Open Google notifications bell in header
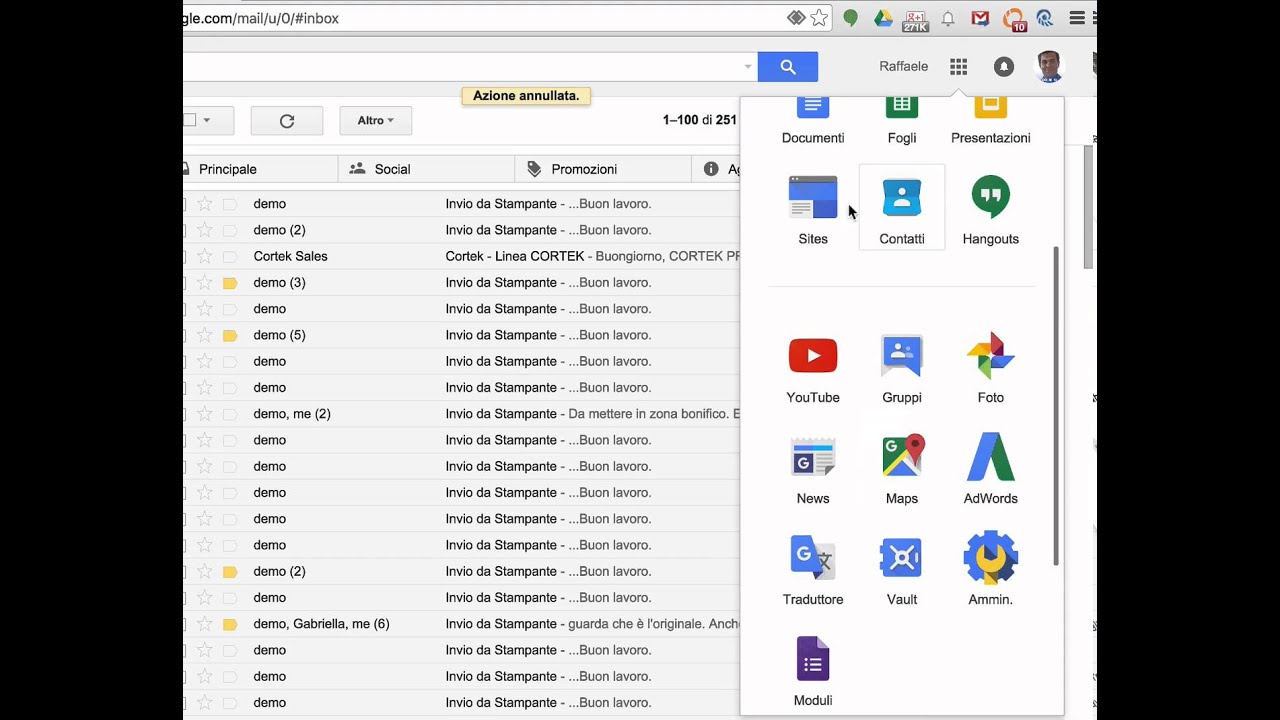Screen dimensions: 1280x720 click(1003, 66)
